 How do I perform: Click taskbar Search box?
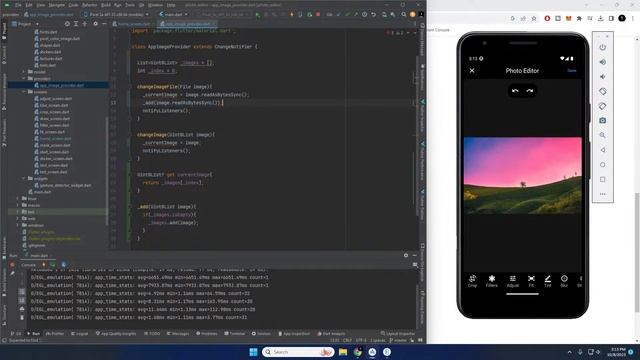pyautogui.click(x=298, y=352)
